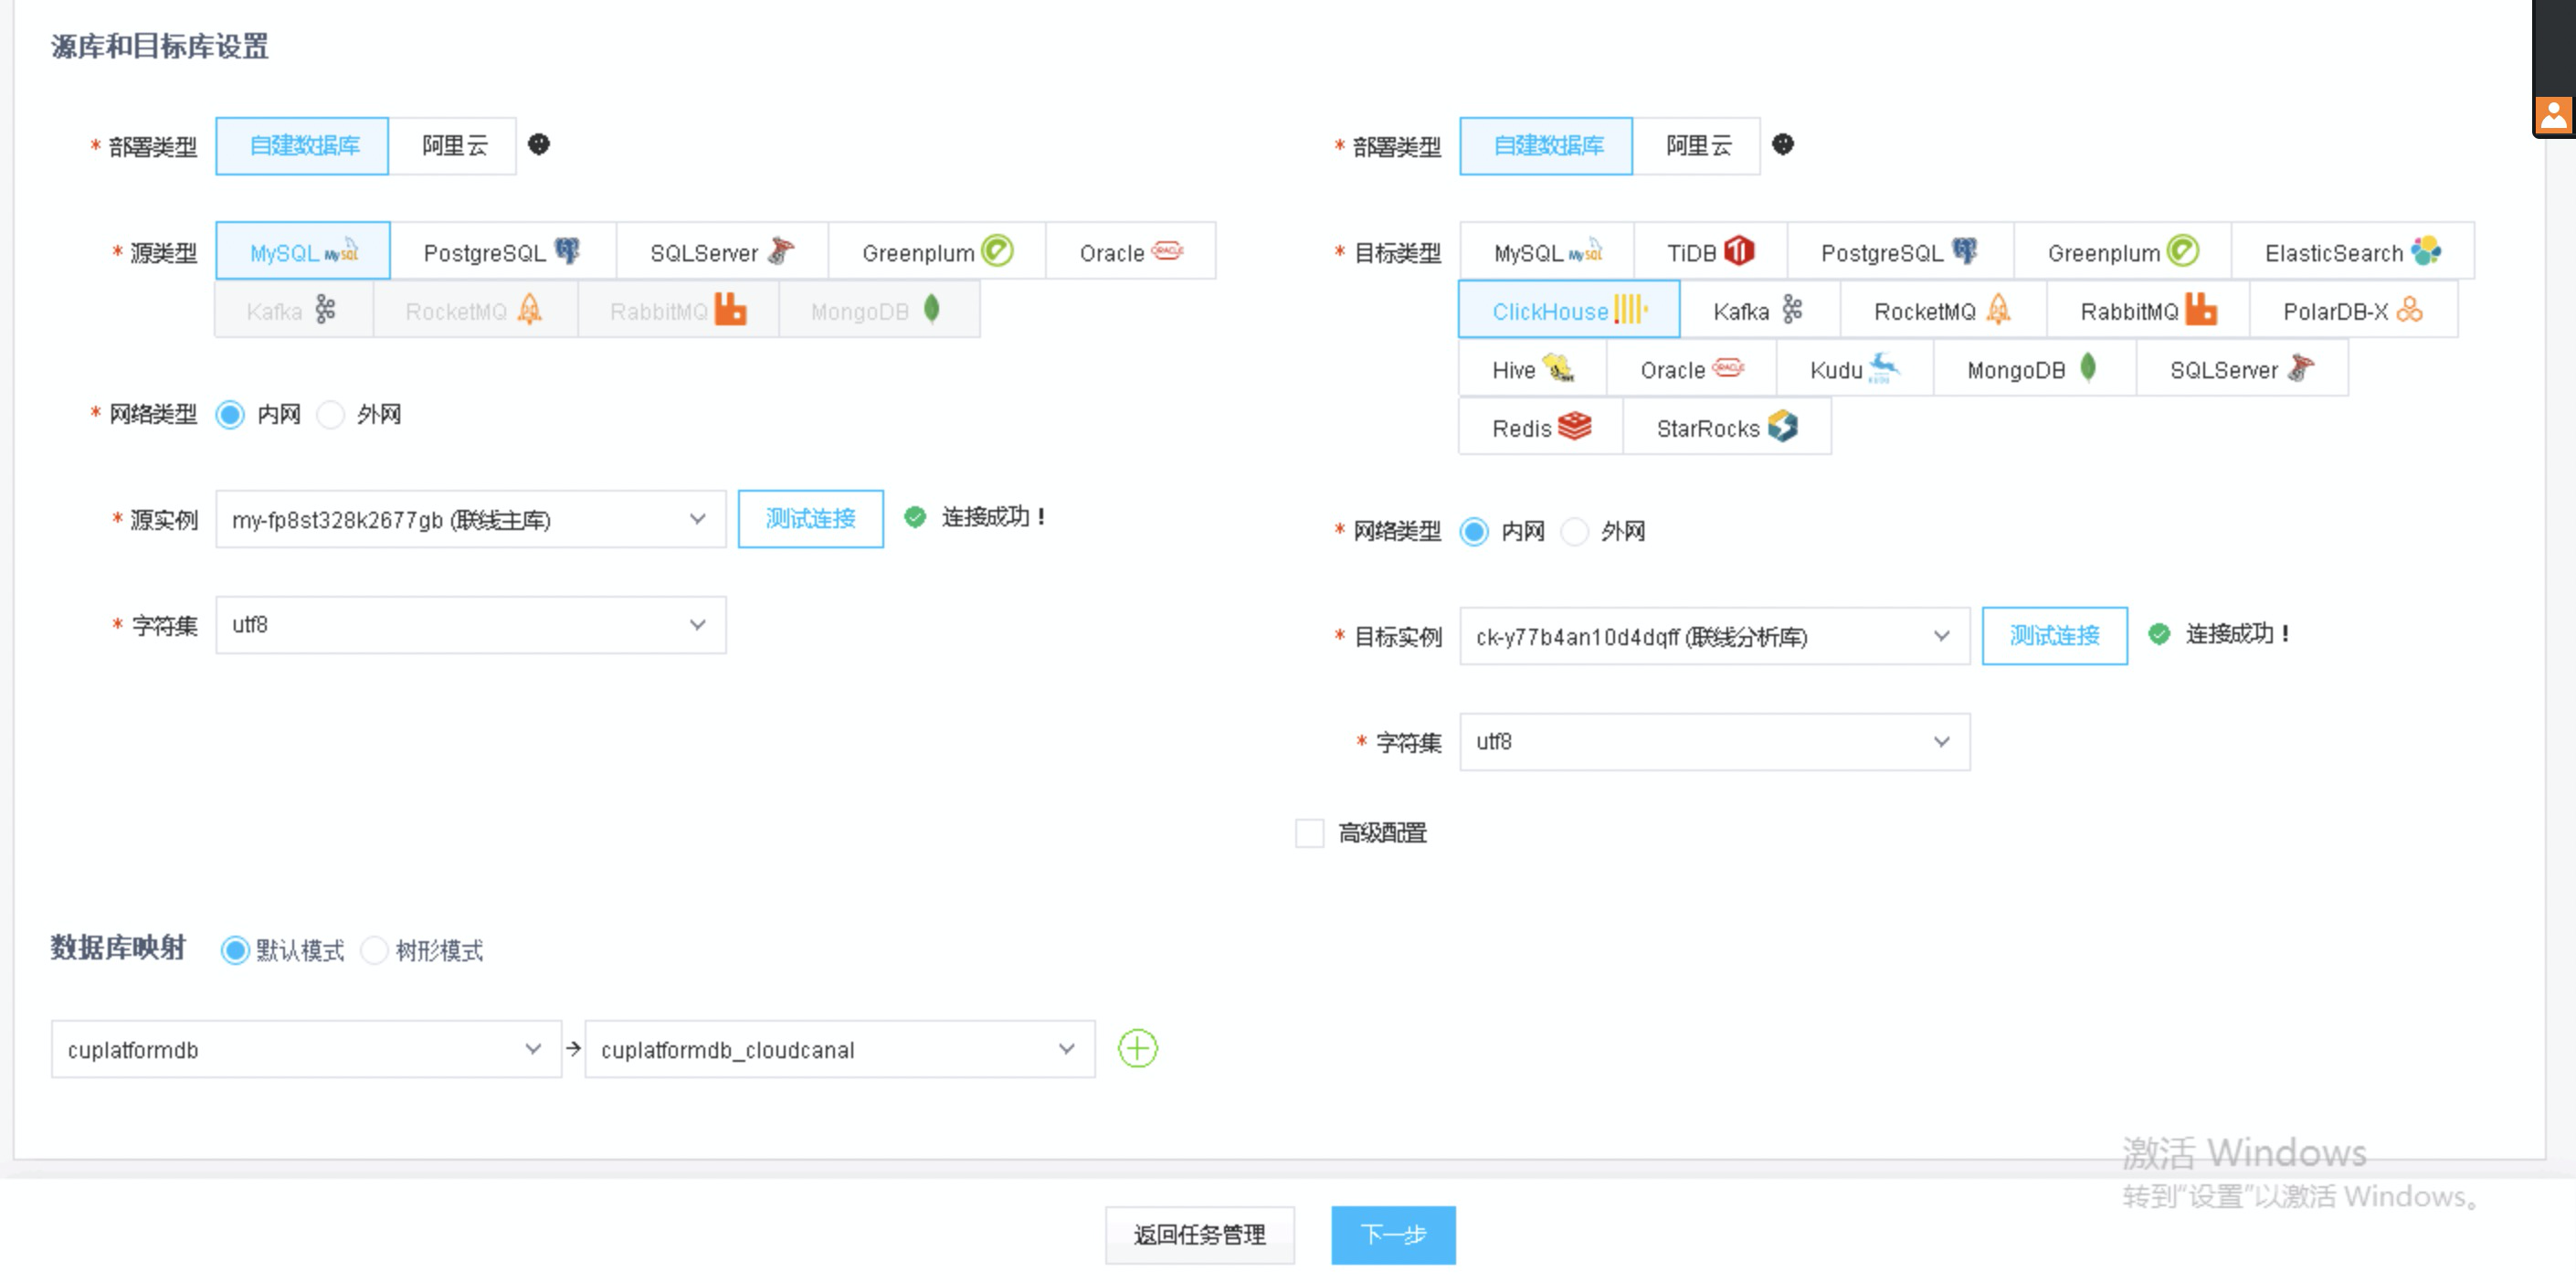Pick Redis as the target type
Image resolution: width=2576 pixels, height=1283 pixels.
(x=1540, y=428)
